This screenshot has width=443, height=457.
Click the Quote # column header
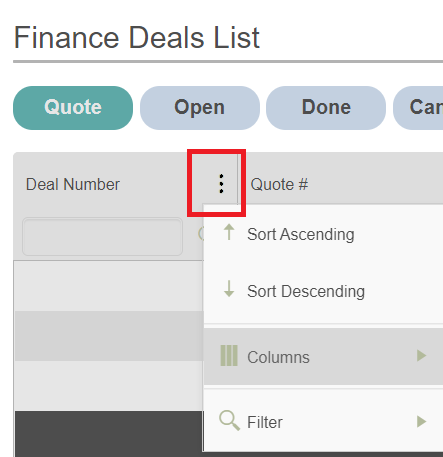[x=279, y=184]
